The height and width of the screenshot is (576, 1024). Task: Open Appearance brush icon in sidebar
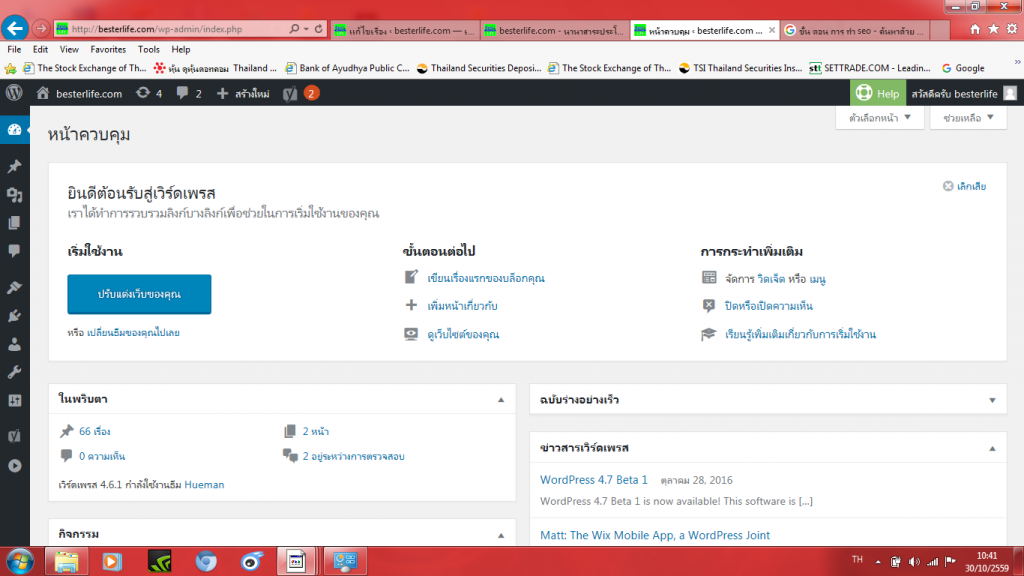coord(14,287)
